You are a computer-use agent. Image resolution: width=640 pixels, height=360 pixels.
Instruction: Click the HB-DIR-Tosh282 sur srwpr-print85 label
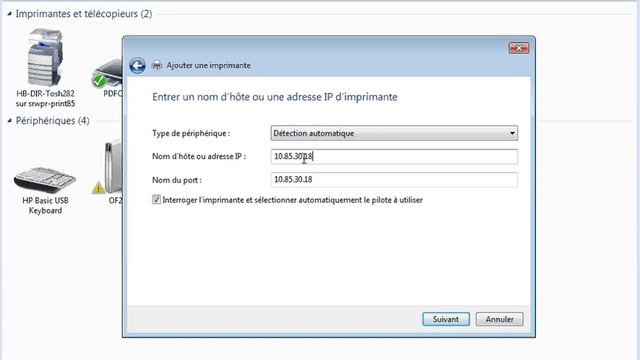45,98
